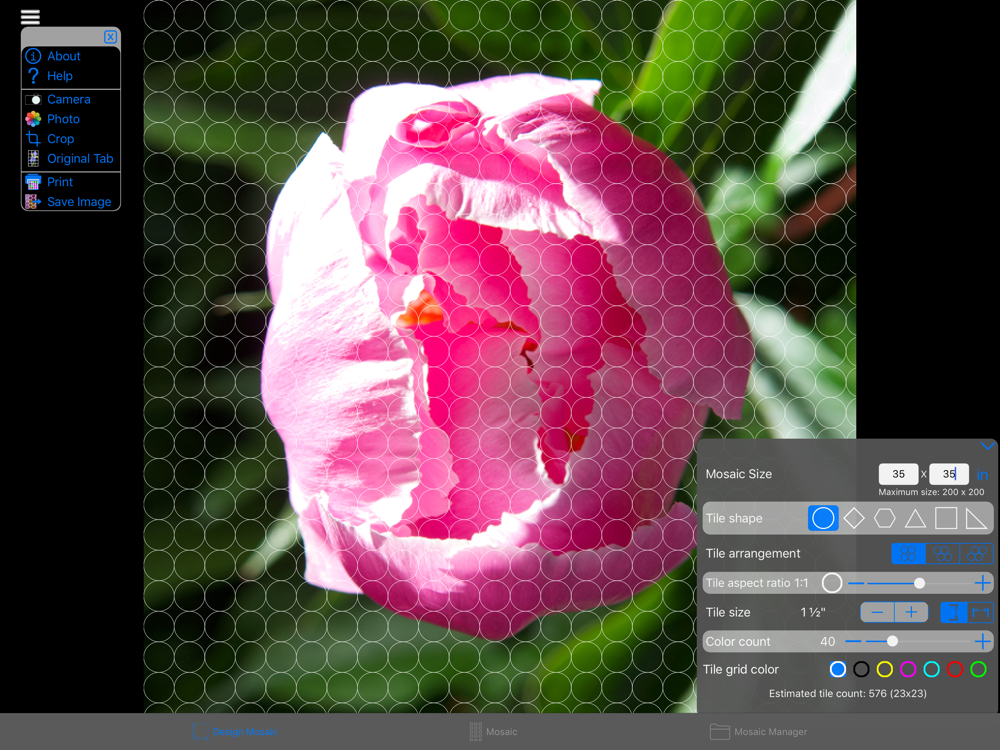The height and width of the screenshot is (750, 1000).
Task: Decrease tile aspect ratio with minus
Action: click(x=856, y=583)
